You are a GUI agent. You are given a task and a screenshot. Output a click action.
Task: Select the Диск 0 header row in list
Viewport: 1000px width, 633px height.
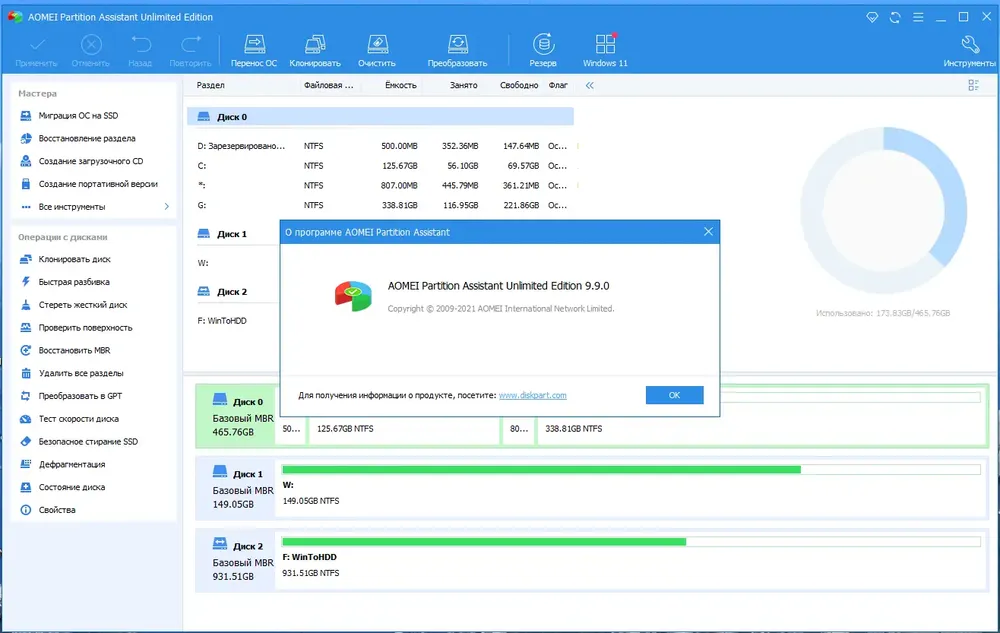(x=381, y=117)
